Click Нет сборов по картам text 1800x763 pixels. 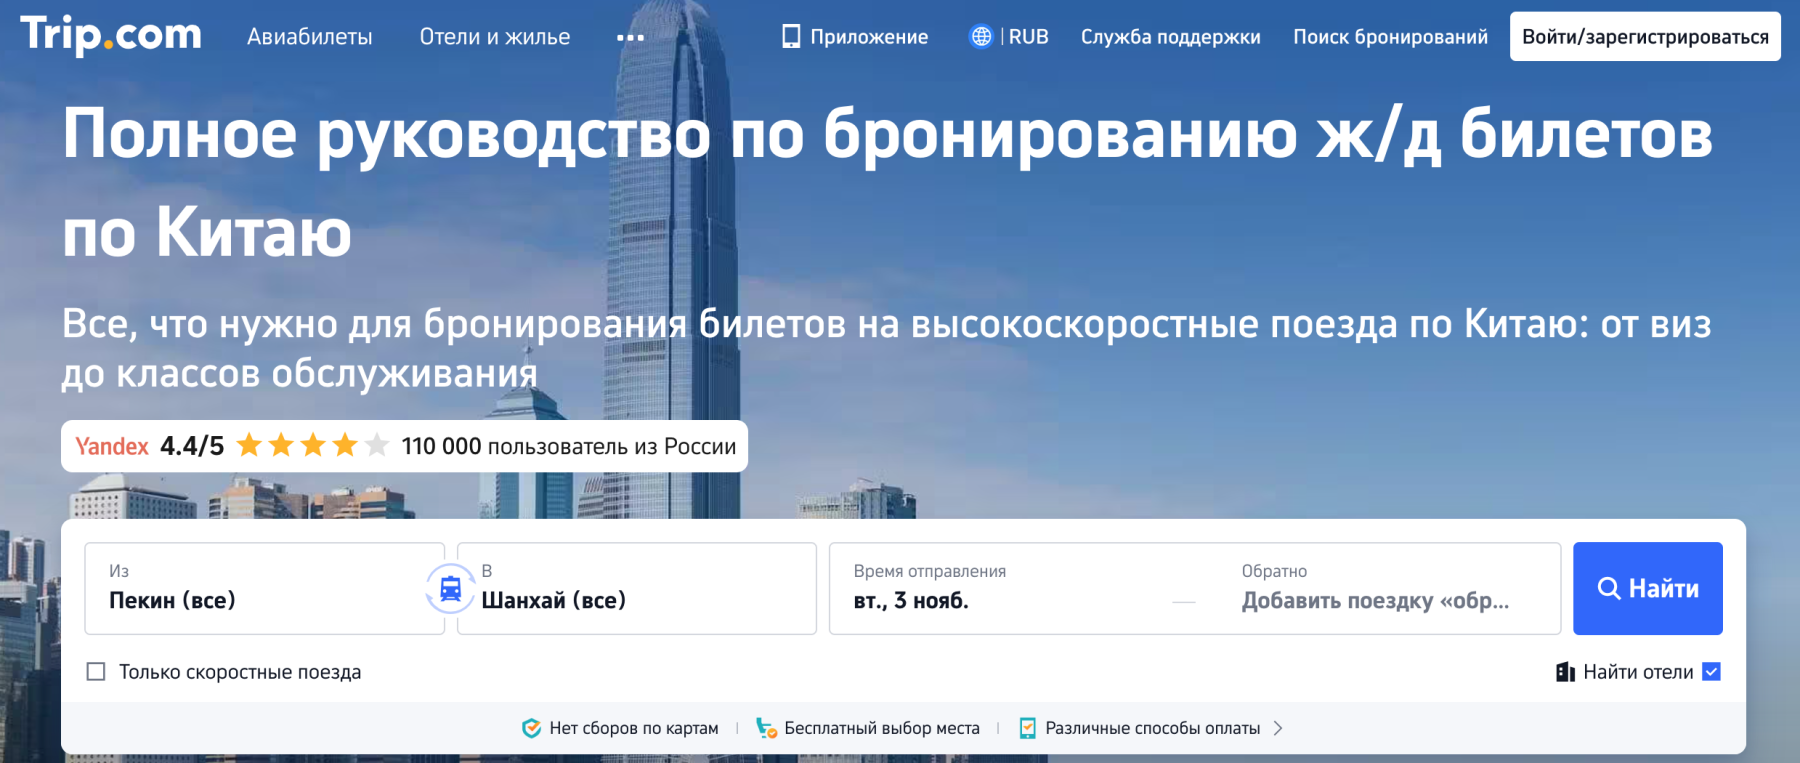coord(634,728)
